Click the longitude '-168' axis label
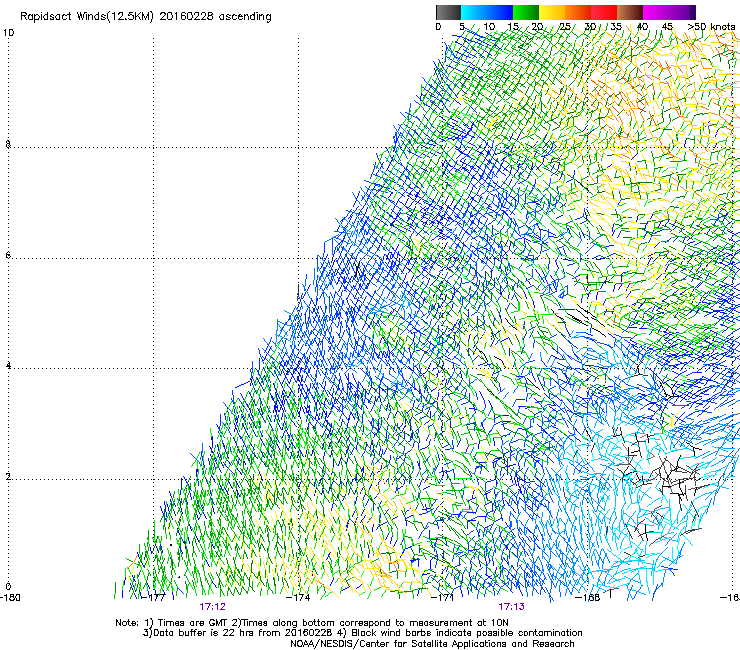The image size is (740, 650). (588, 597)
